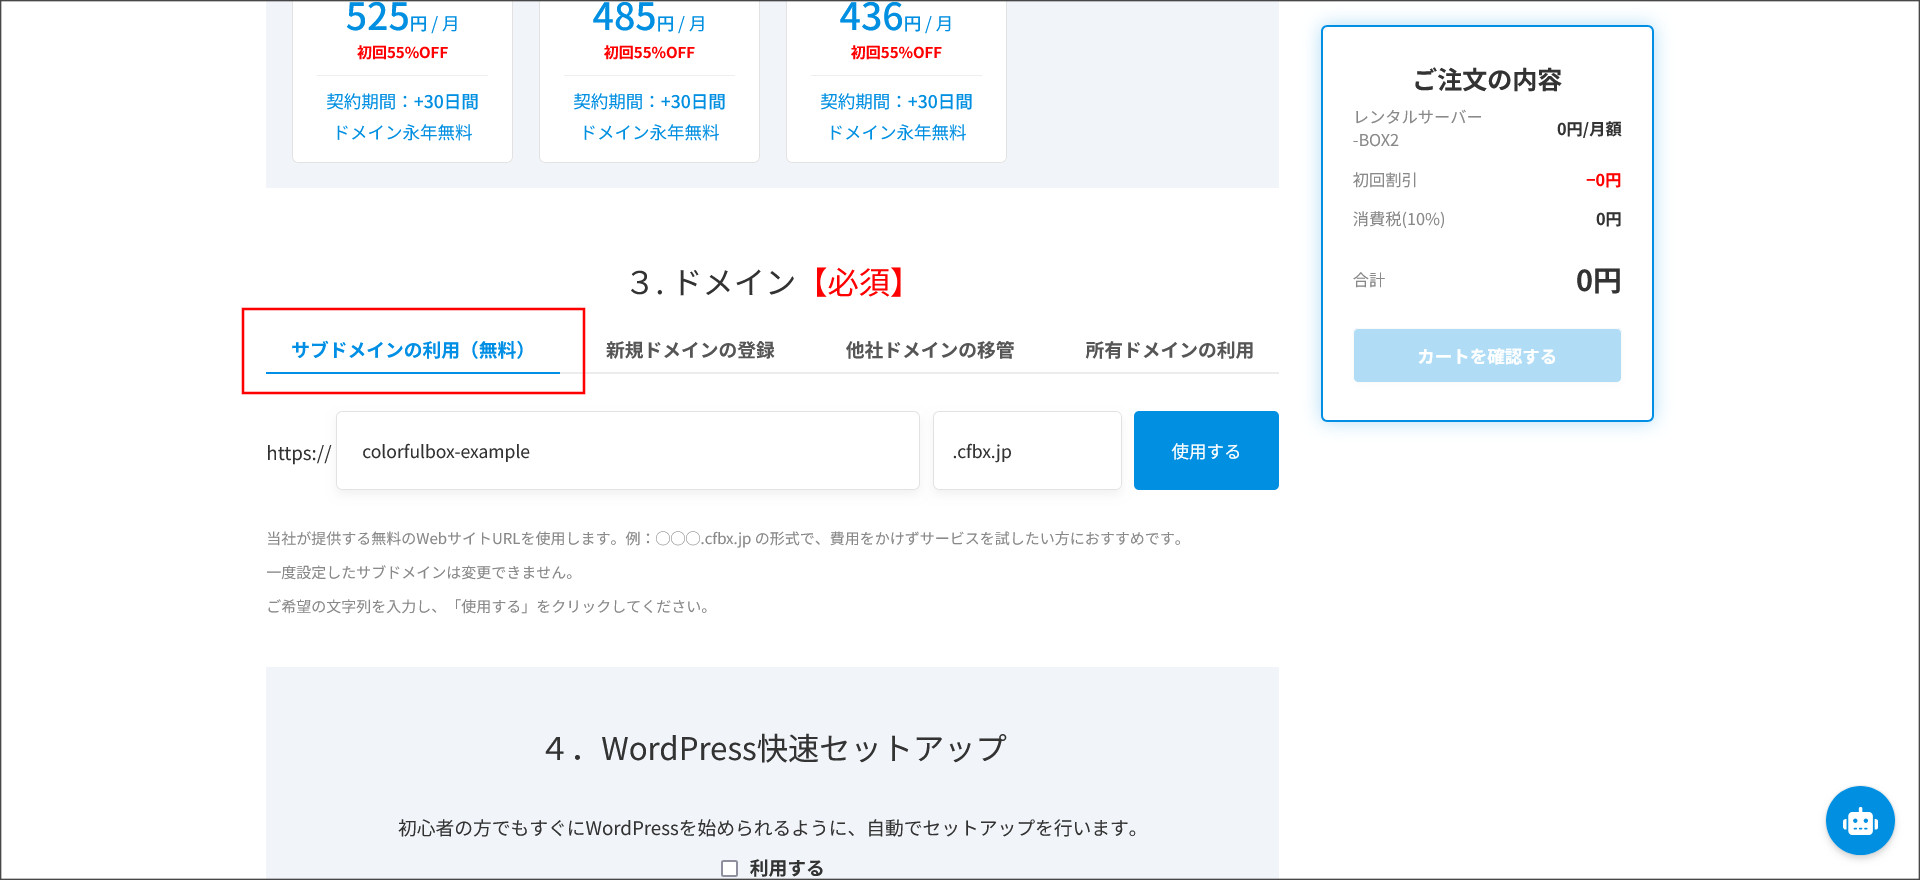The image size is (1920, 880).
Task: Click the レンタルサーバー -BOX2 order item
Action: pos(1417,129)
